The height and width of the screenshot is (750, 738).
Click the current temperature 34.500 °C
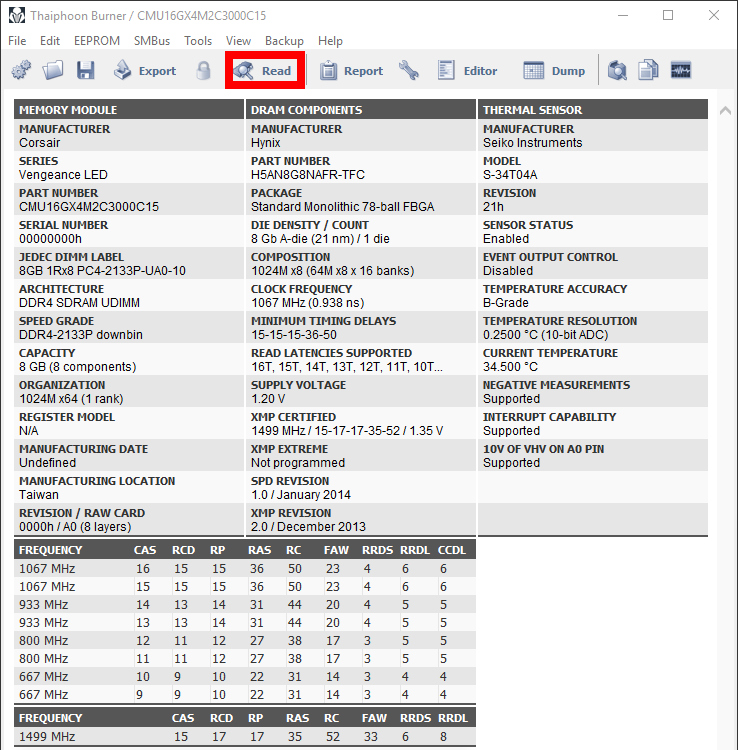tap(510, 367)
